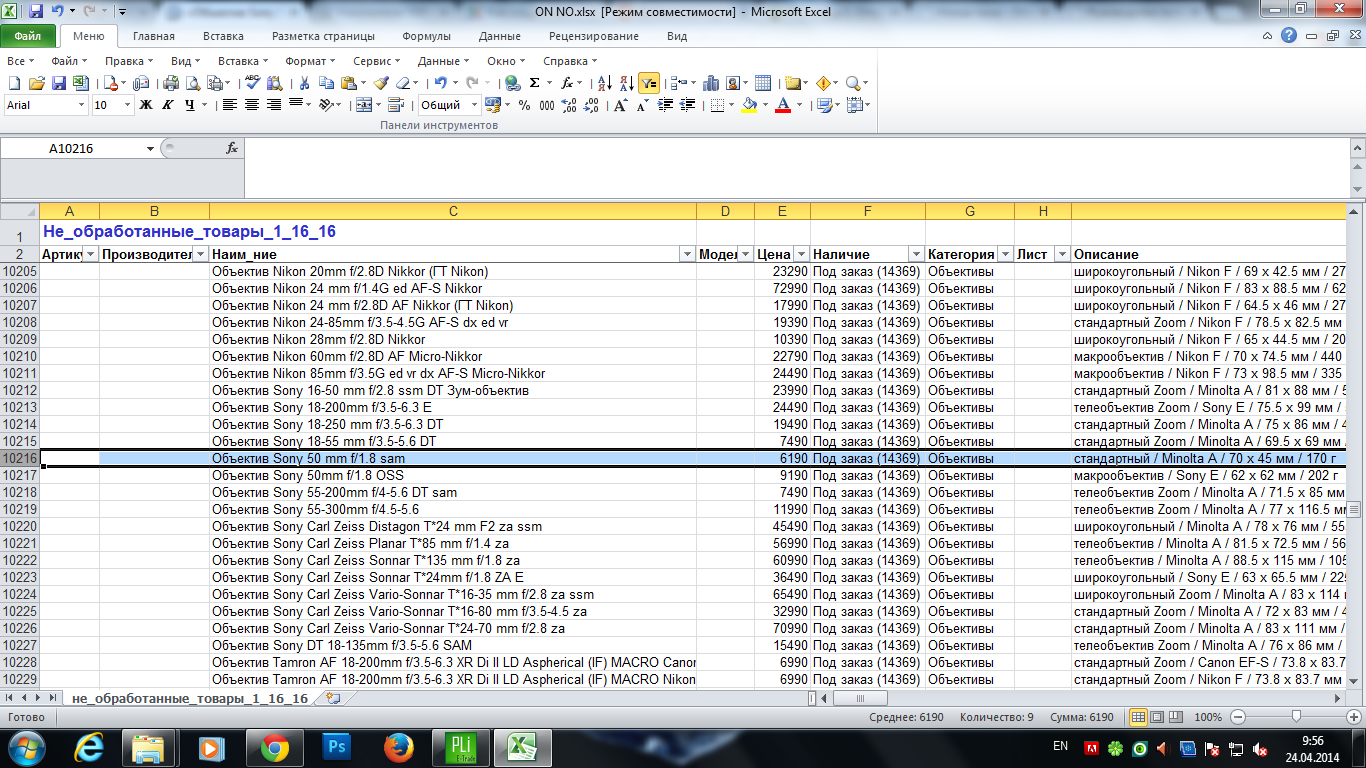Create a new blank workbook from the toolbar
This screenshot has width=1366, height=768.
click(15, 83)
